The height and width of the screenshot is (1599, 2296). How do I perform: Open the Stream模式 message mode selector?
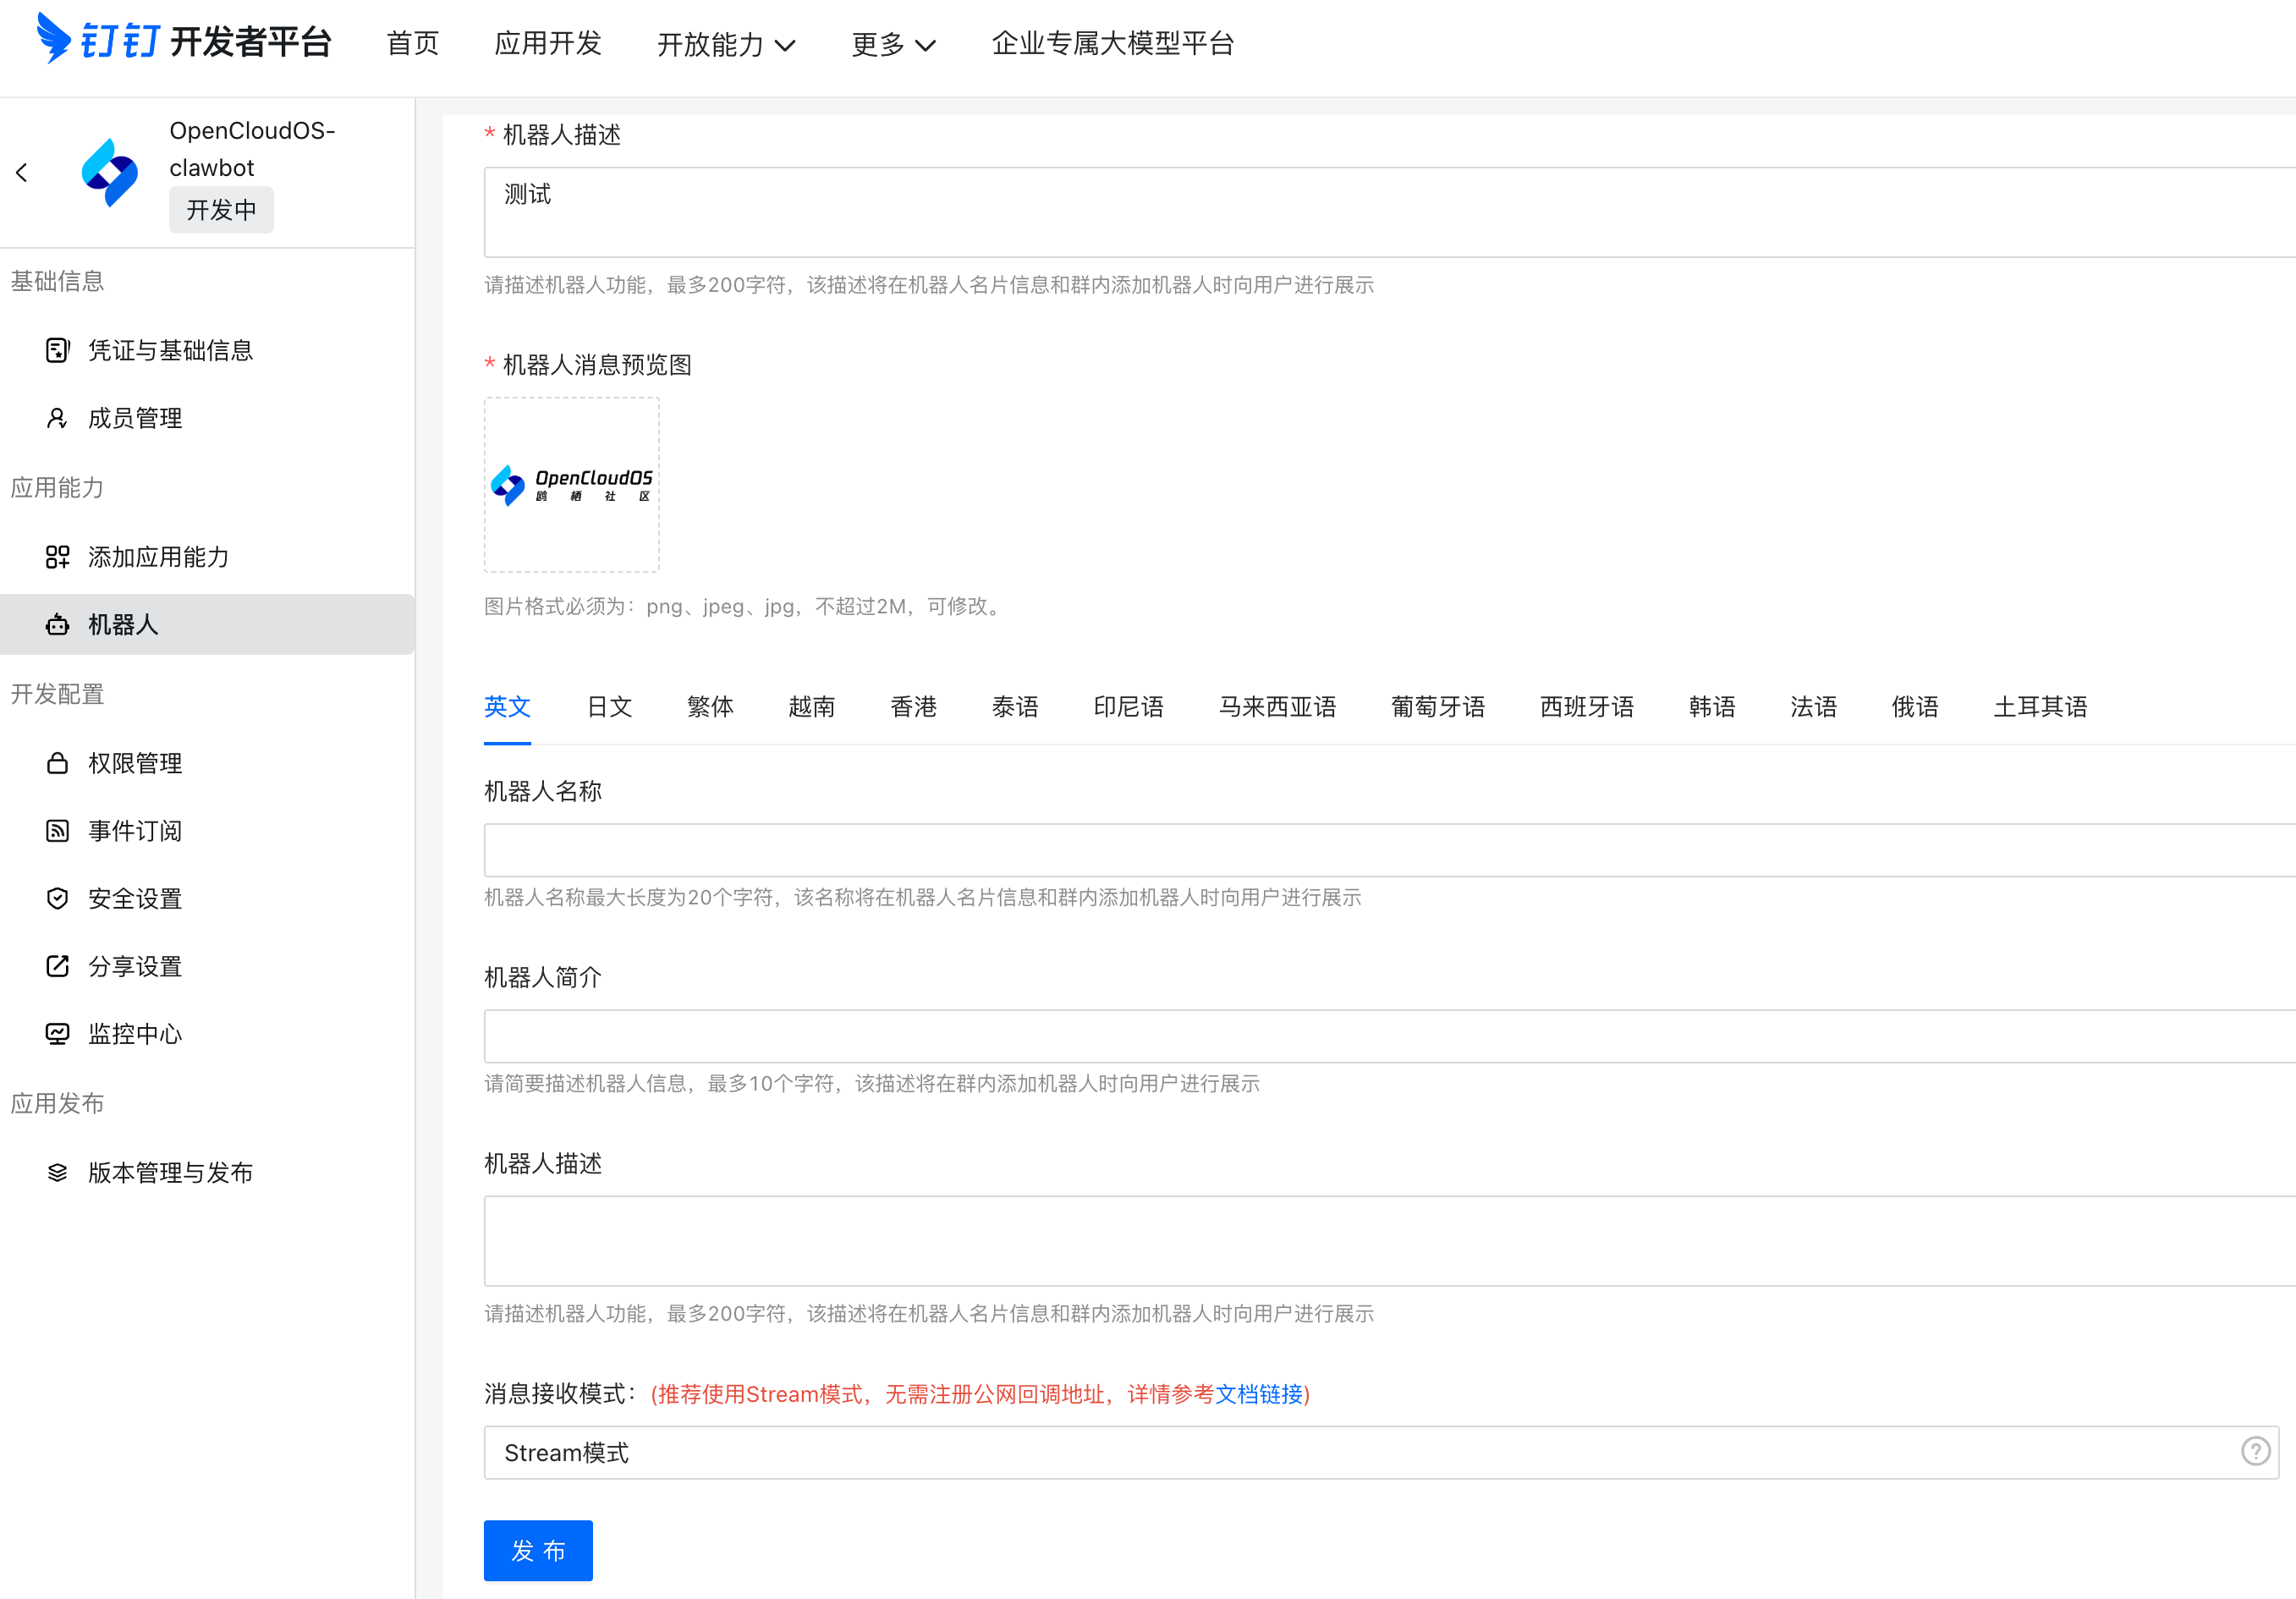1360,1452
